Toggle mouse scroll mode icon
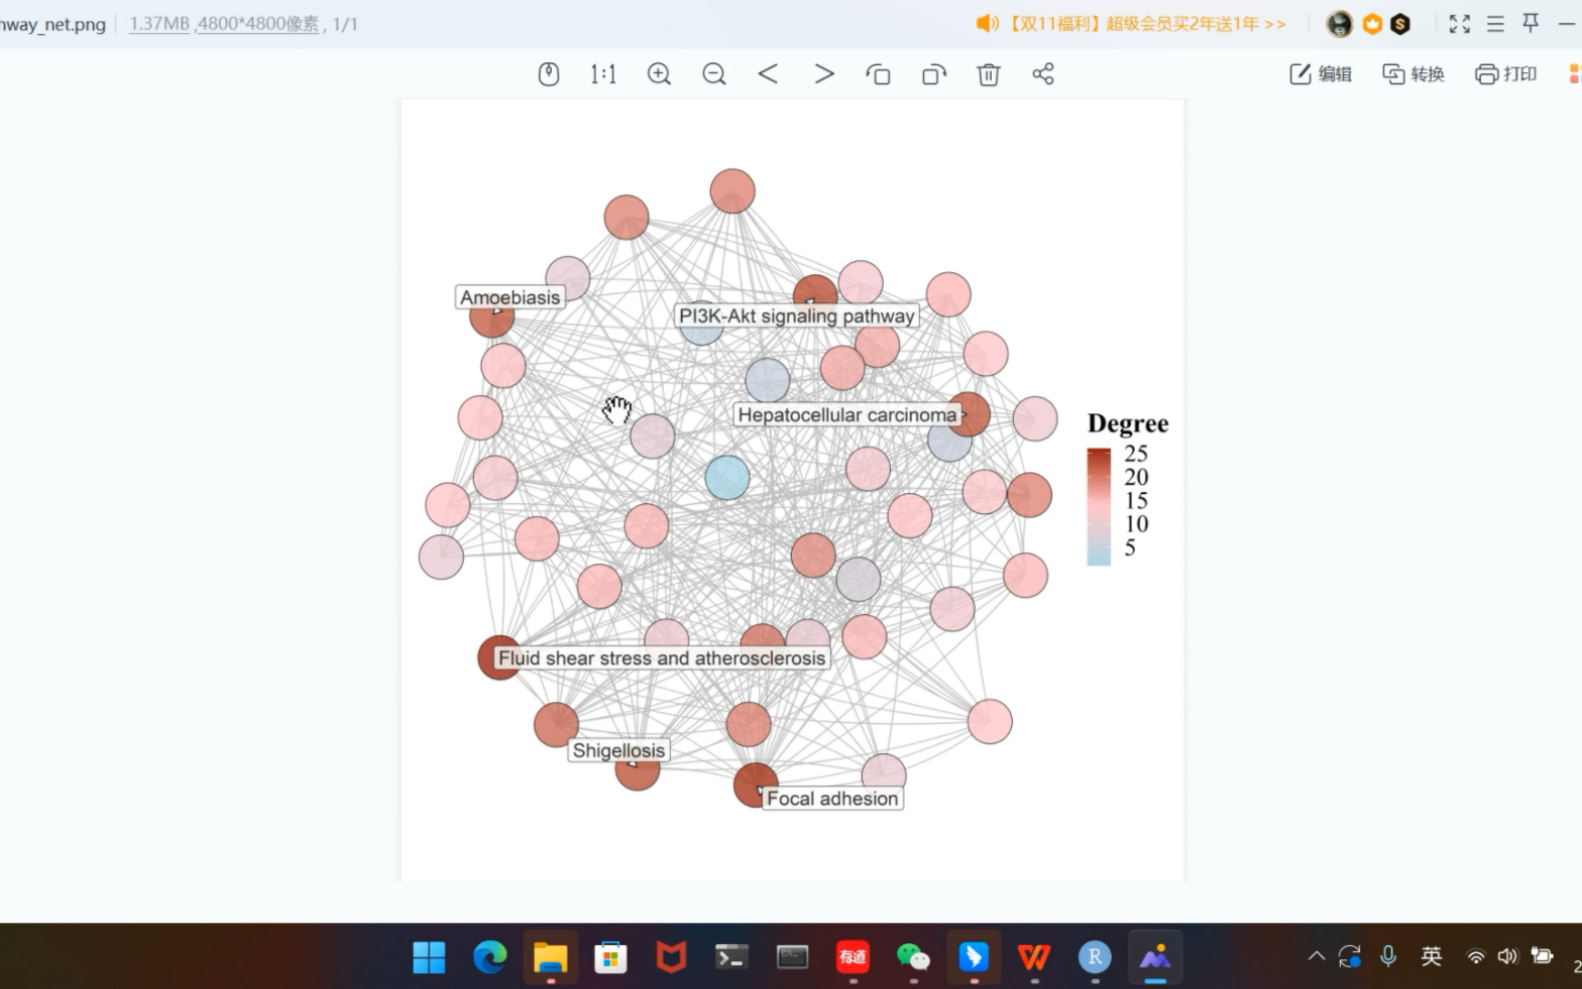 point(548,74)
